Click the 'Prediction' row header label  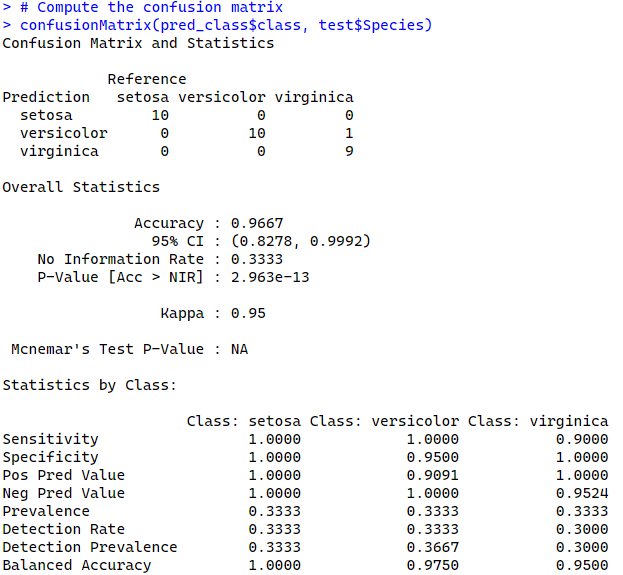pos(46,97)
